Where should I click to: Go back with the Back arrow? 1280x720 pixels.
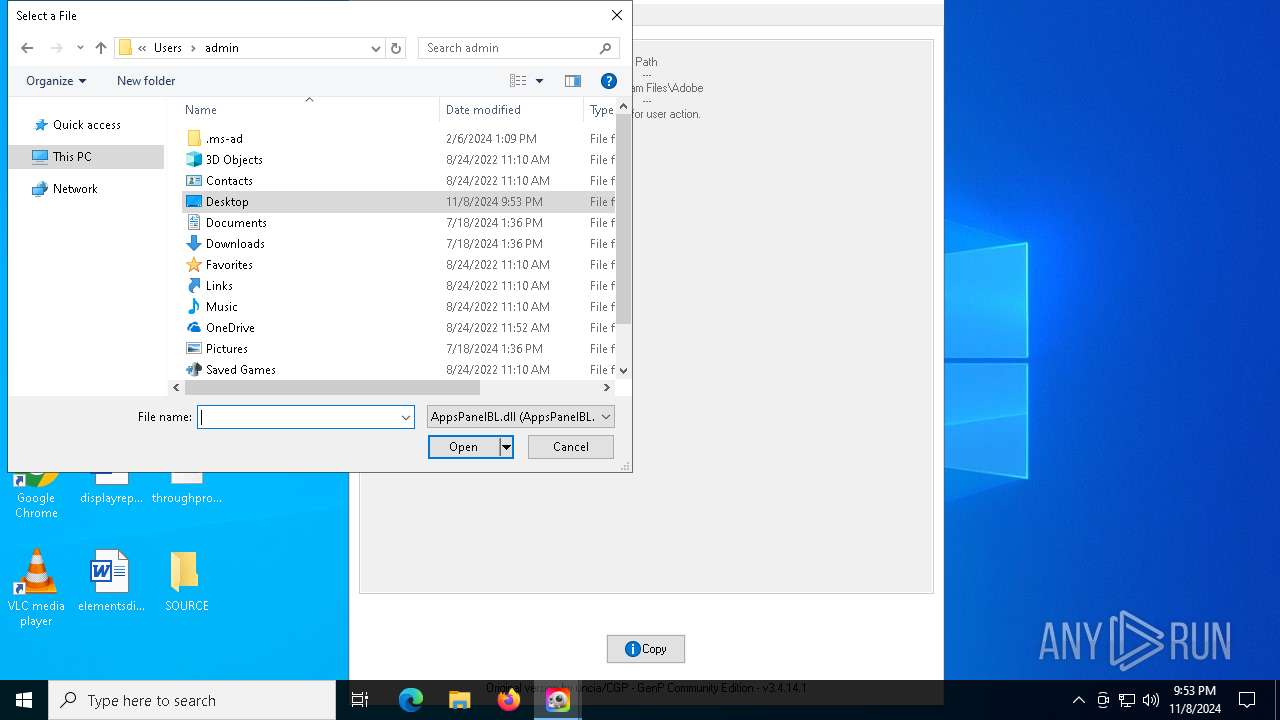(27, 48)
